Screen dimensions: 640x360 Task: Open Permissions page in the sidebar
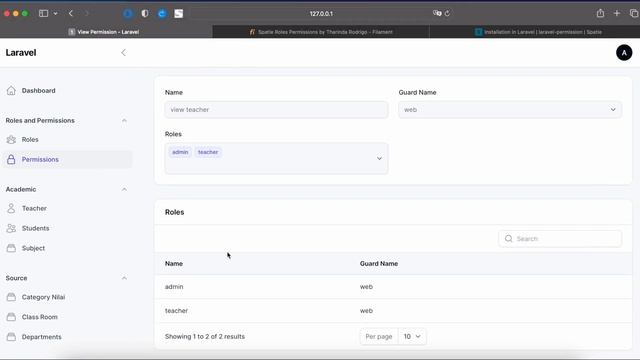[x=40, y=160]
